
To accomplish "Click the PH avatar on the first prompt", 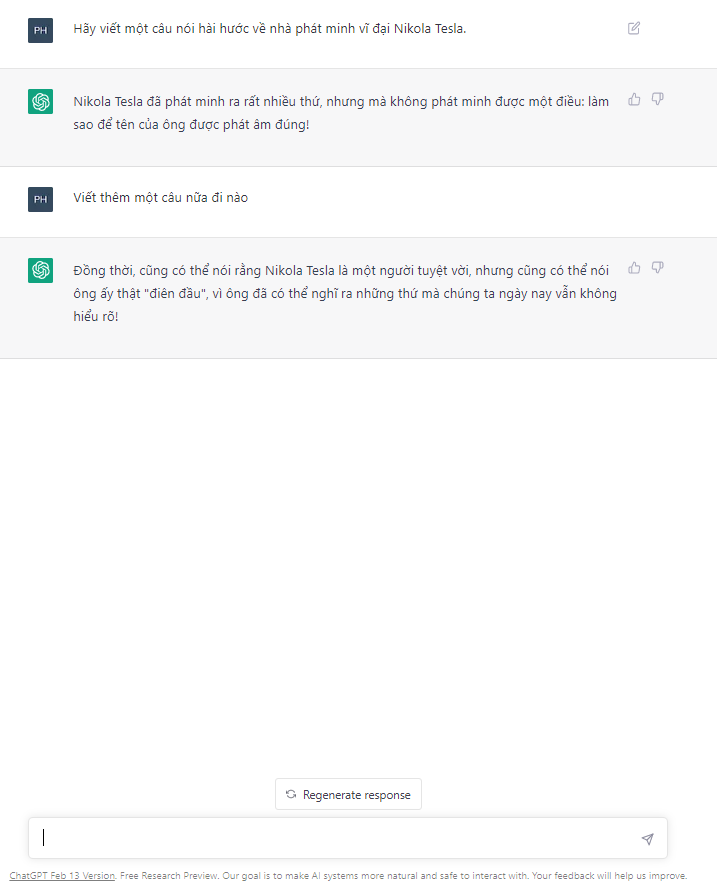I will [x=40, y=30].
